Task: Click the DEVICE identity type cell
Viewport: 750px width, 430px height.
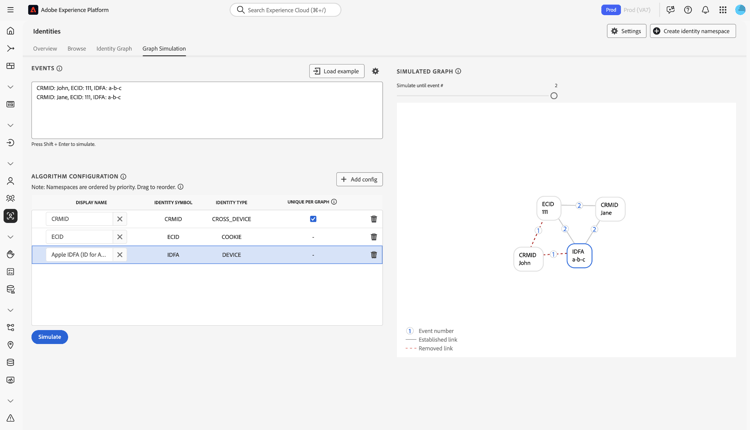Action: [x=232, y=255]
